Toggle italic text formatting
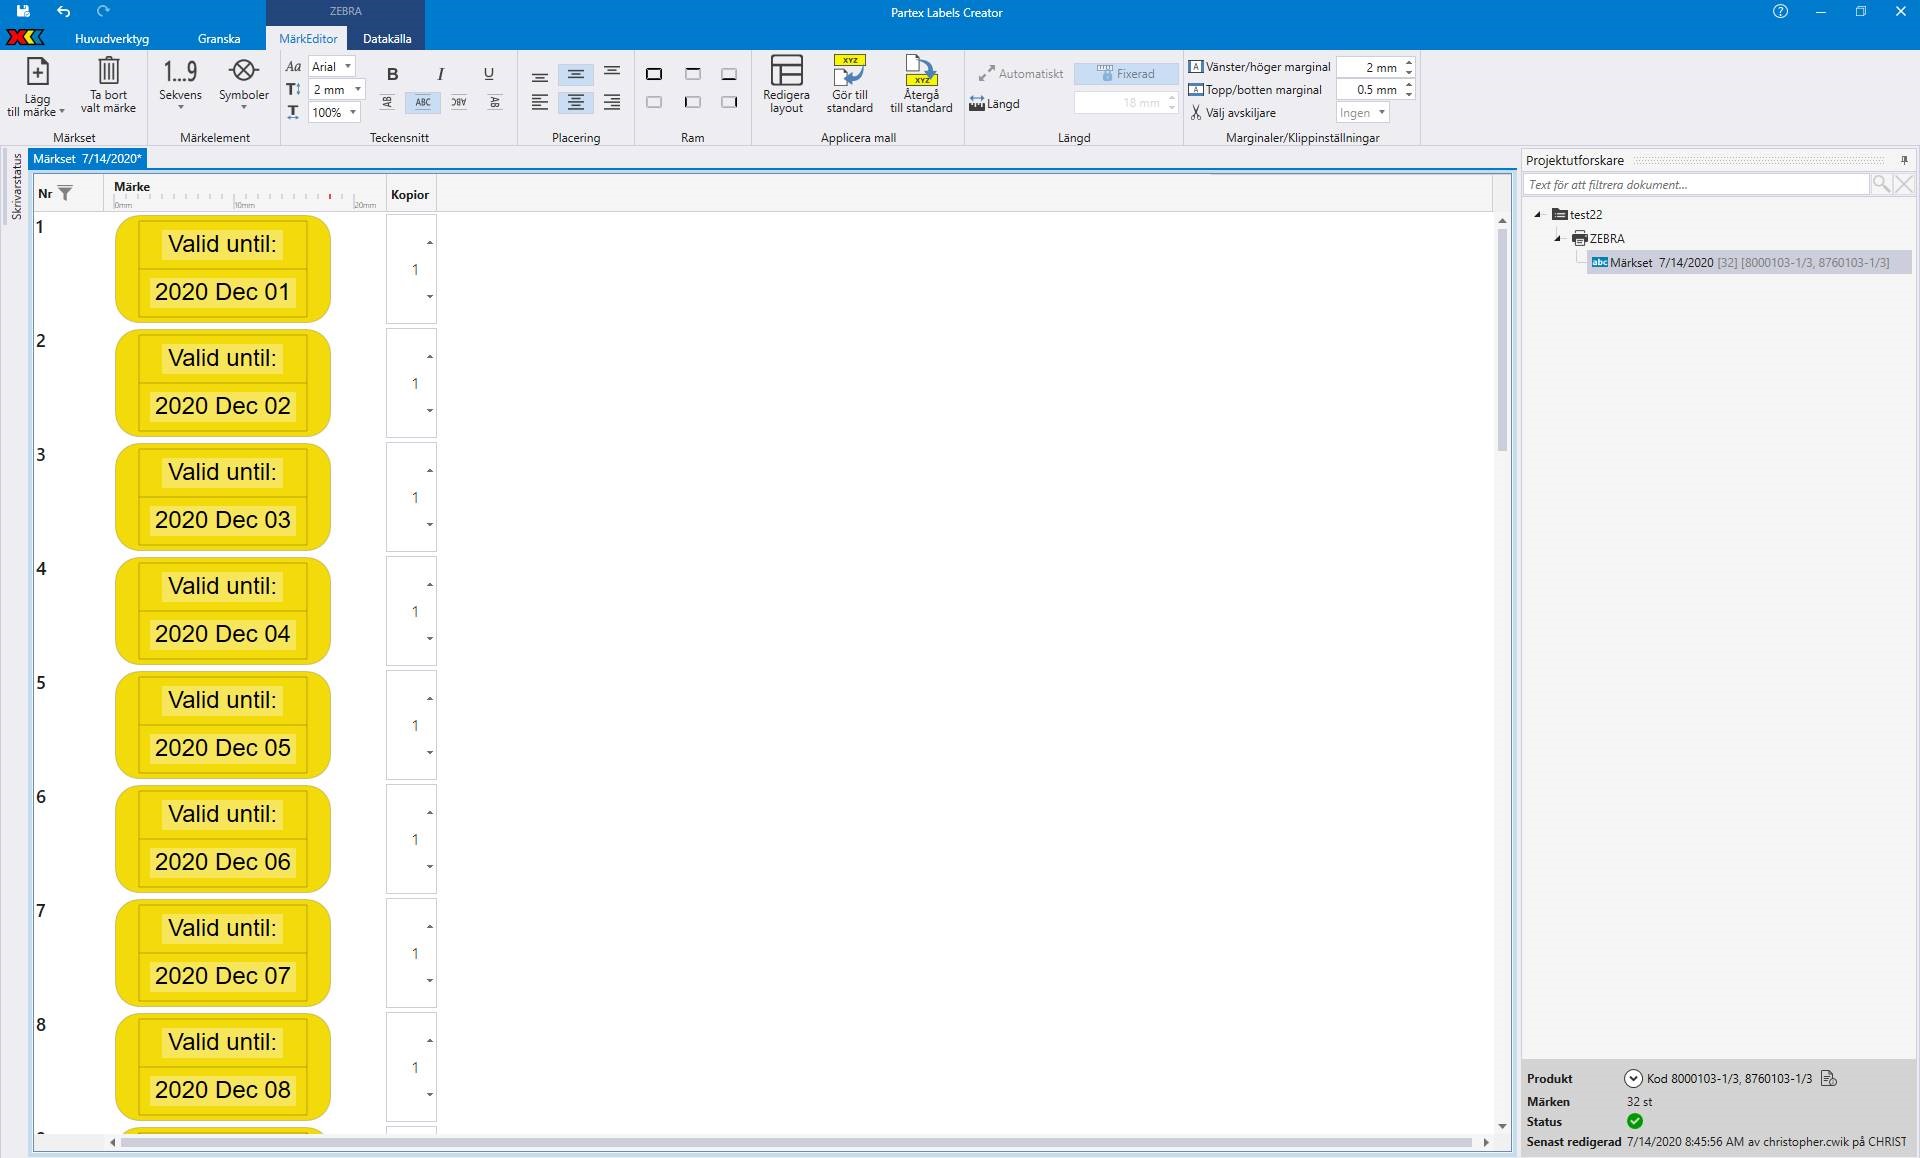The height and width of the screenshot is (1158, 1920). (x=440, y=74)
